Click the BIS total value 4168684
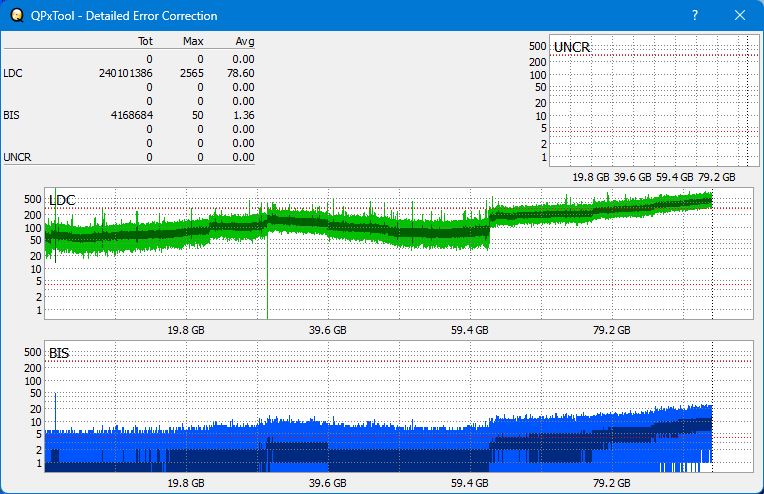 132,115
